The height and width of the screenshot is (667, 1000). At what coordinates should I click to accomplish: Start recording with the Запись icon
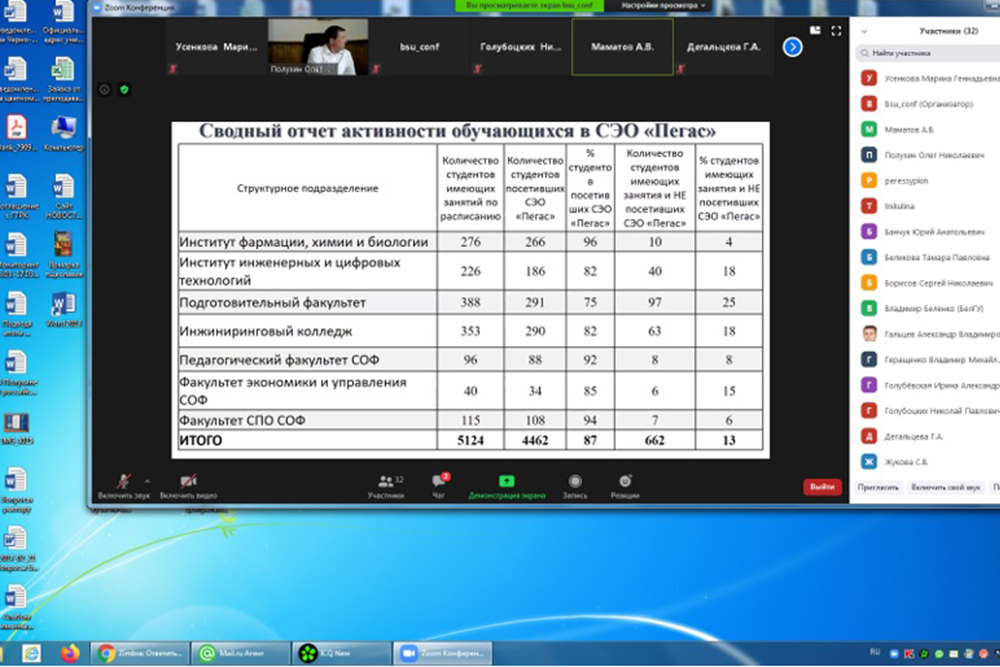[x=575, y=482]
